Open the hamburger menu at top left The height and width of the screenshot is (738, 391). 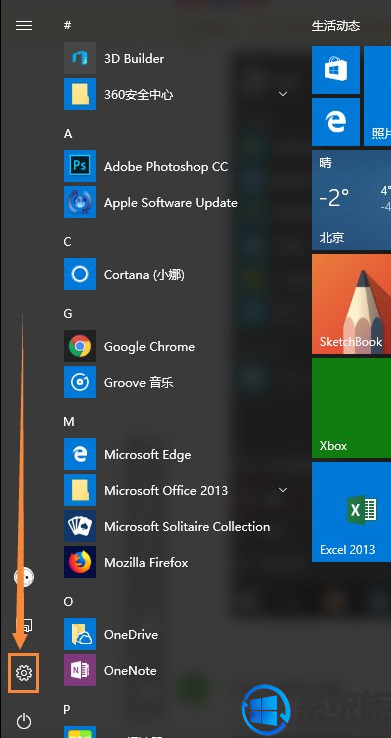pos(24,25)
